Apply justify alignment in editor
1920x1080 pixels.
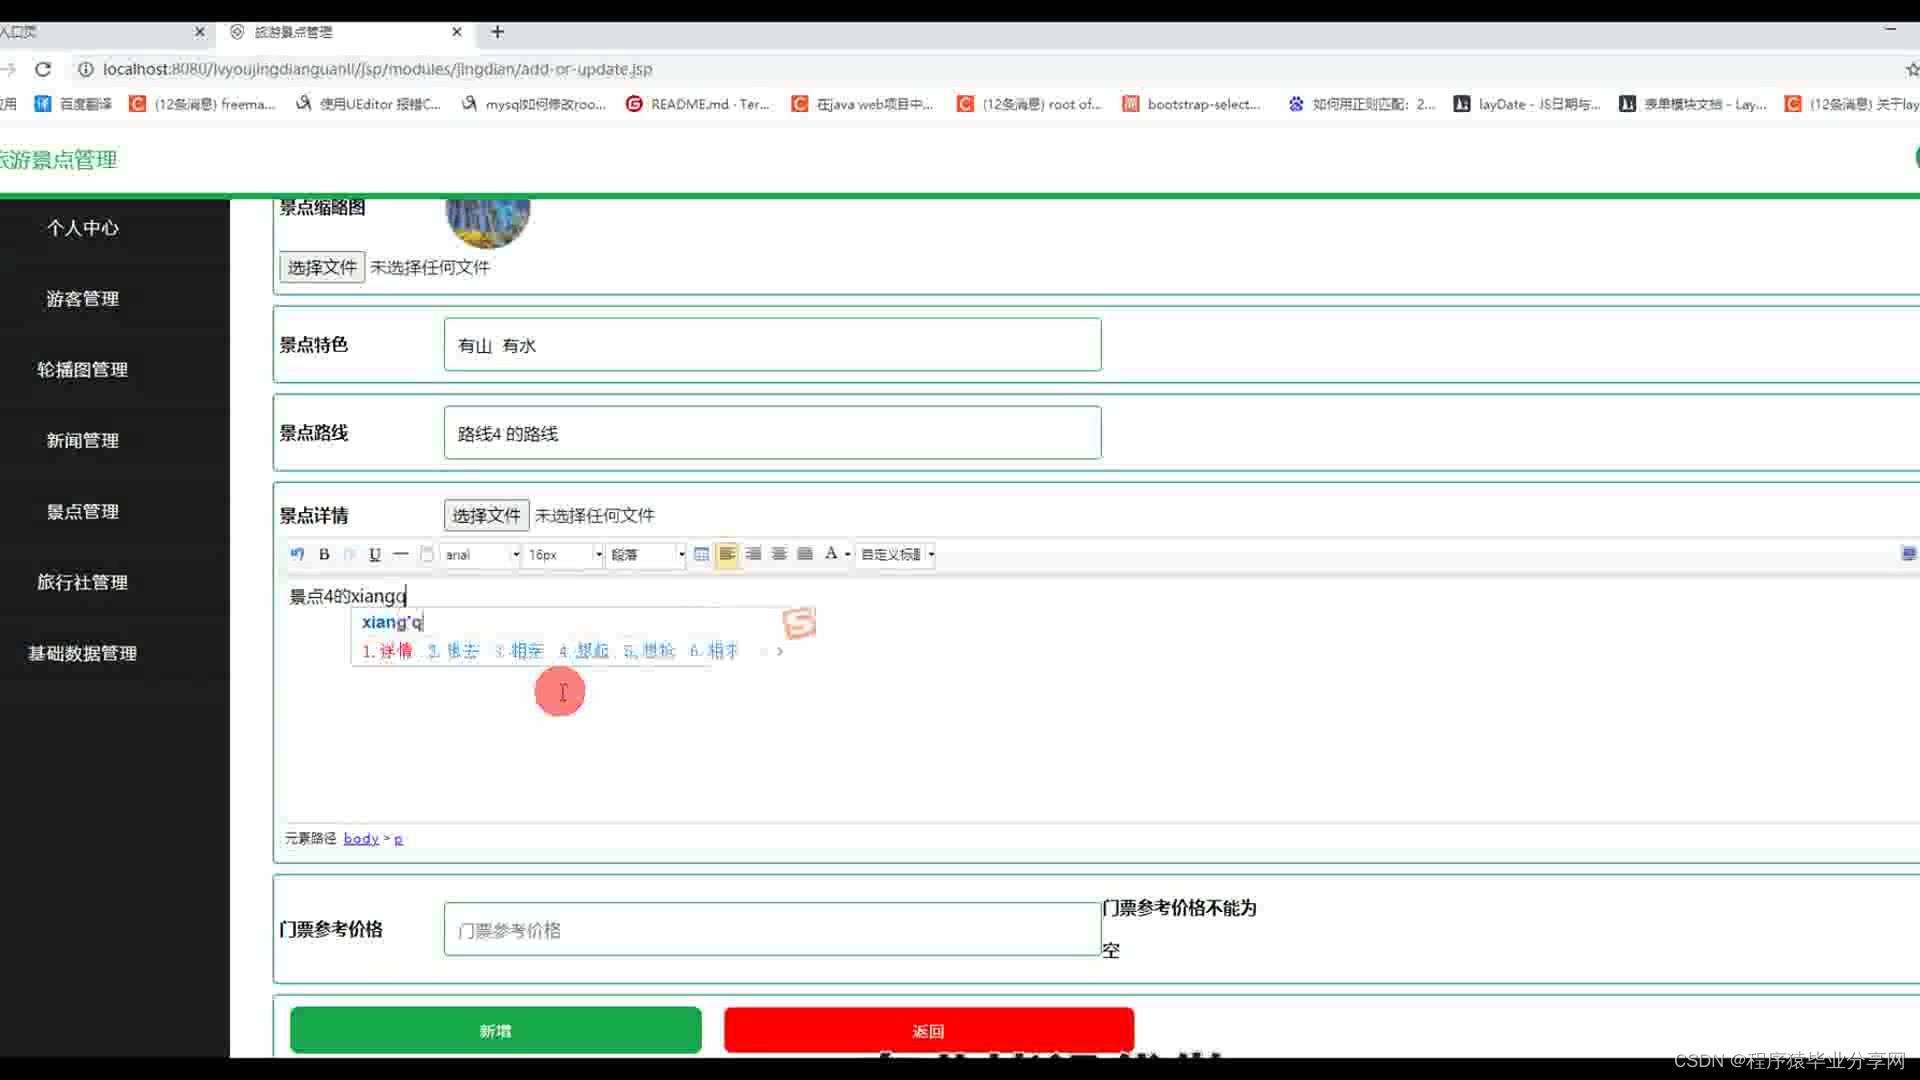(805, 554)
